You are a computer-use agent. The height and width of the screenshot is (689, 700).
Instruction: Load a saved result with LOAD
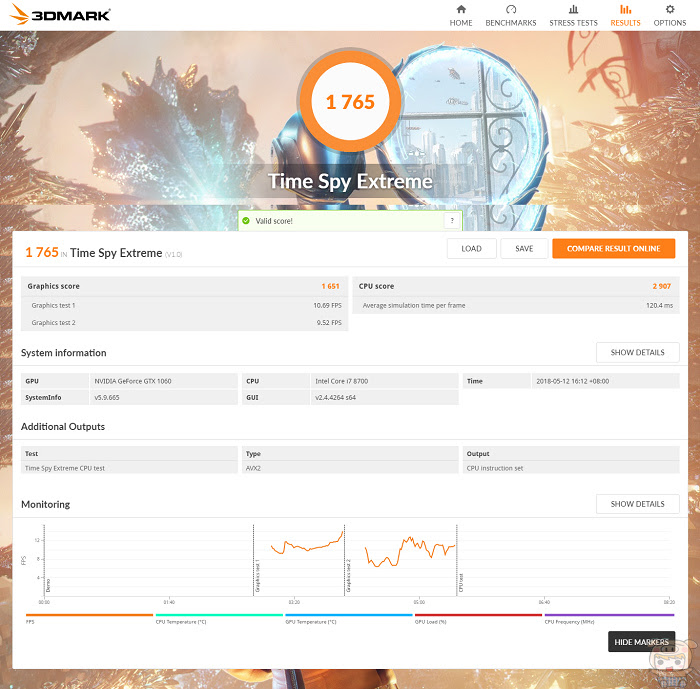click(x=471, y=249)
